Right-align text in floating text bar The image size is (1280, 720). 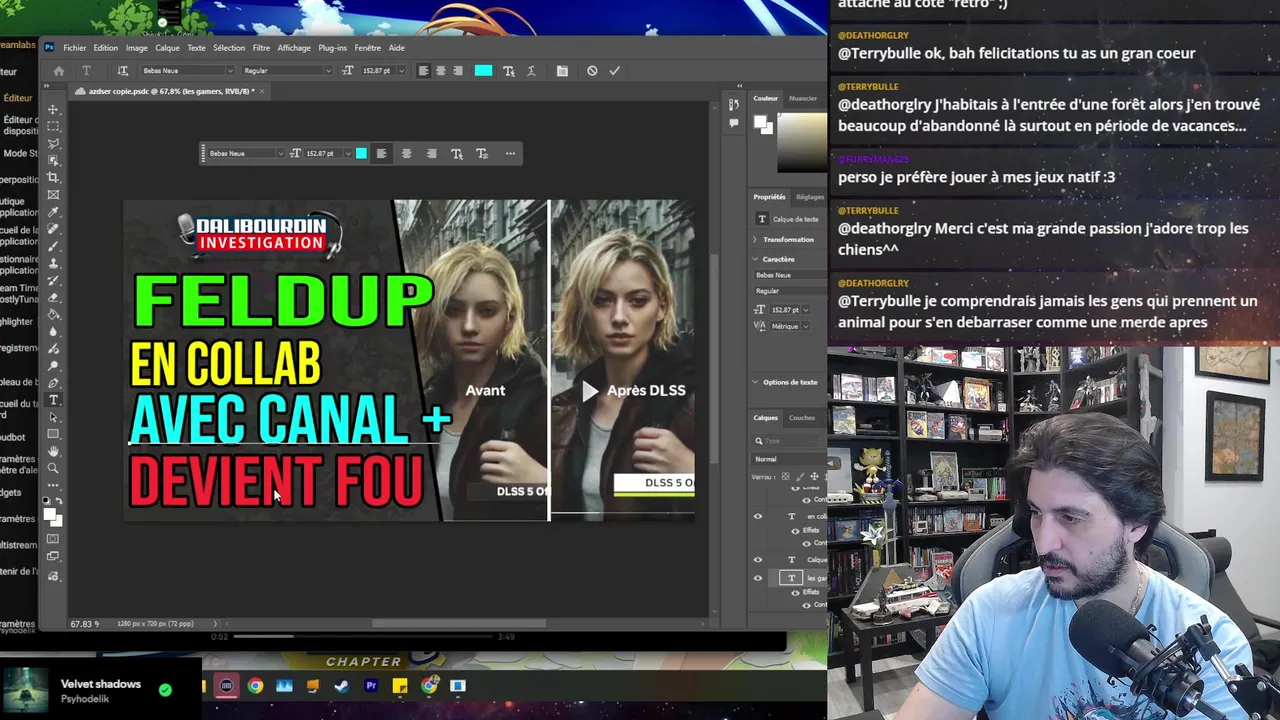[431, 153]
